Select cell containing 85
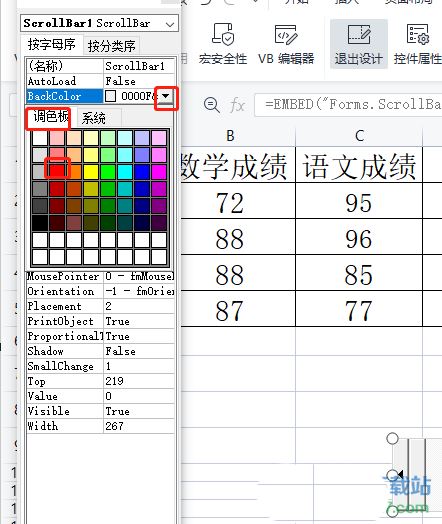Viewport: 442px width, 524px height. pyautogui.click(x=359, y=273)
